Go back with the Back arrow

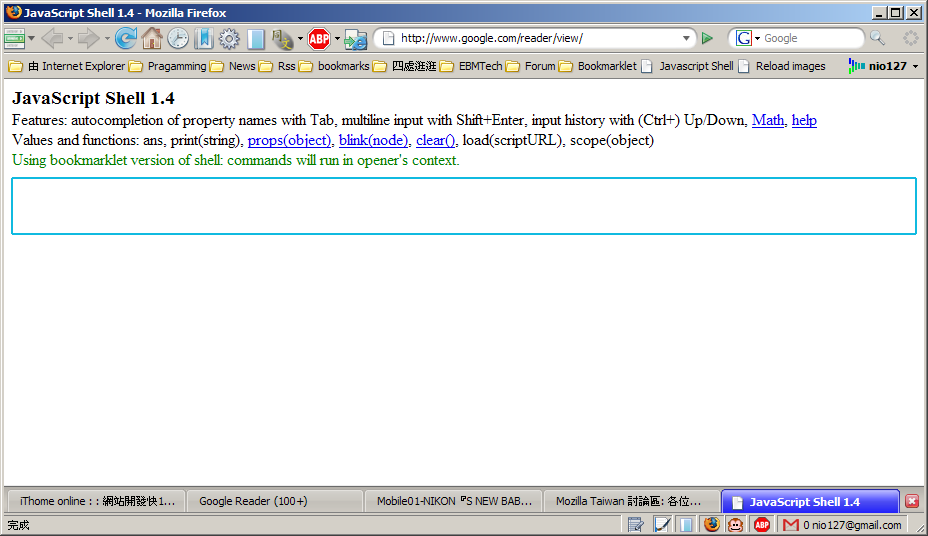pos(53,38)
